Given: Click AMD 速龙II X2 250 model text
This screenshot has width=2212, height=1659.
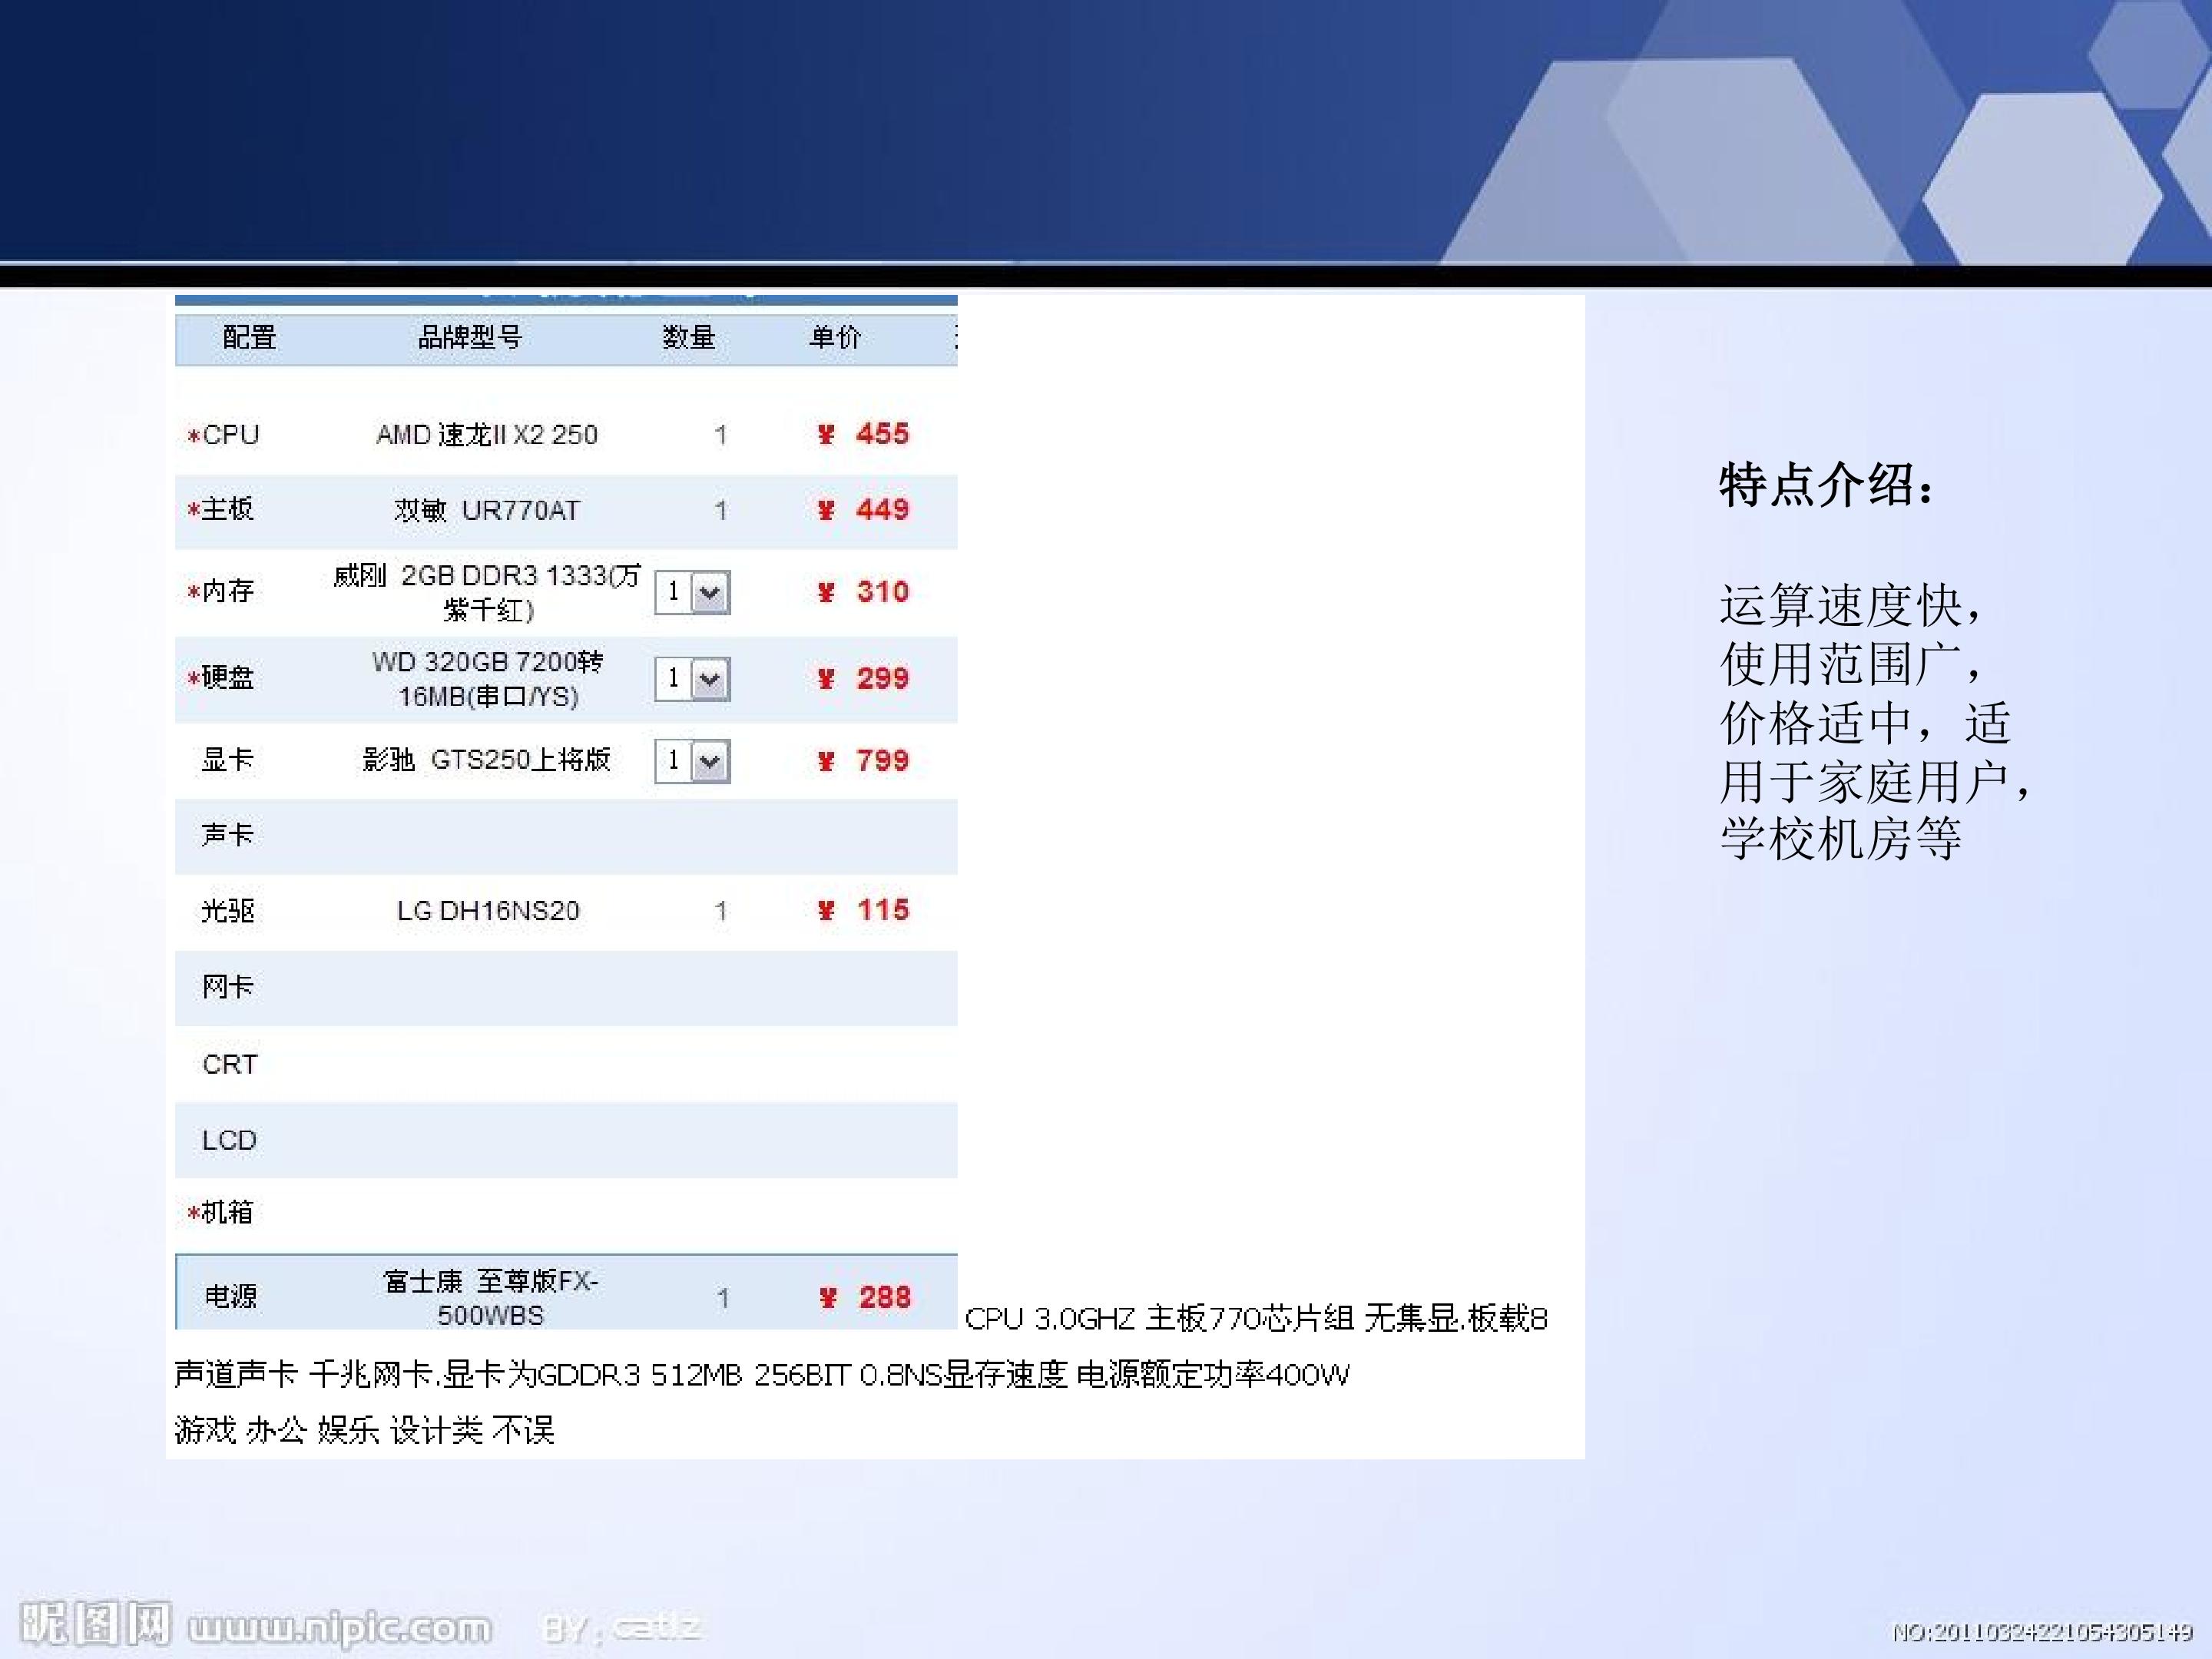Looking at the screenshot, I should [x=487, y=435].
